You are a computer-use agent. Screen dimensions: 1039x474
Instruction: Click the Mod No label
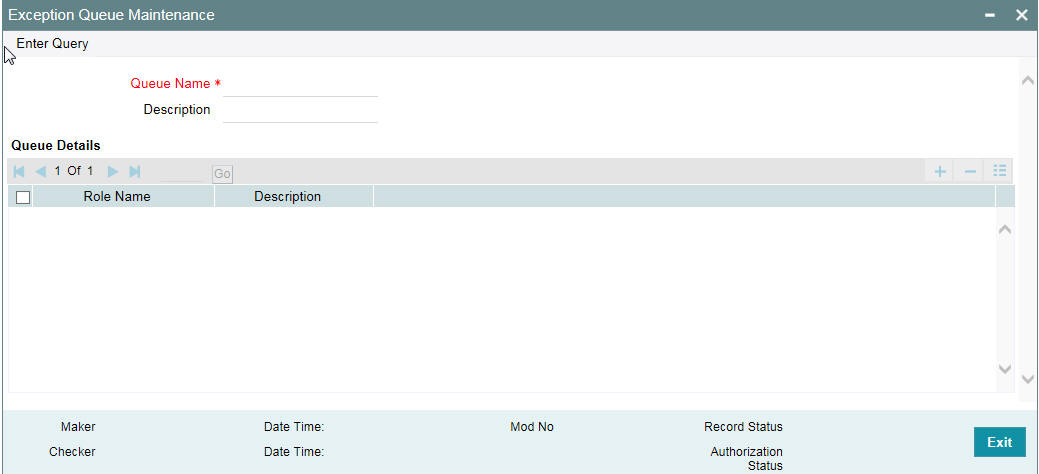(532, 427)
